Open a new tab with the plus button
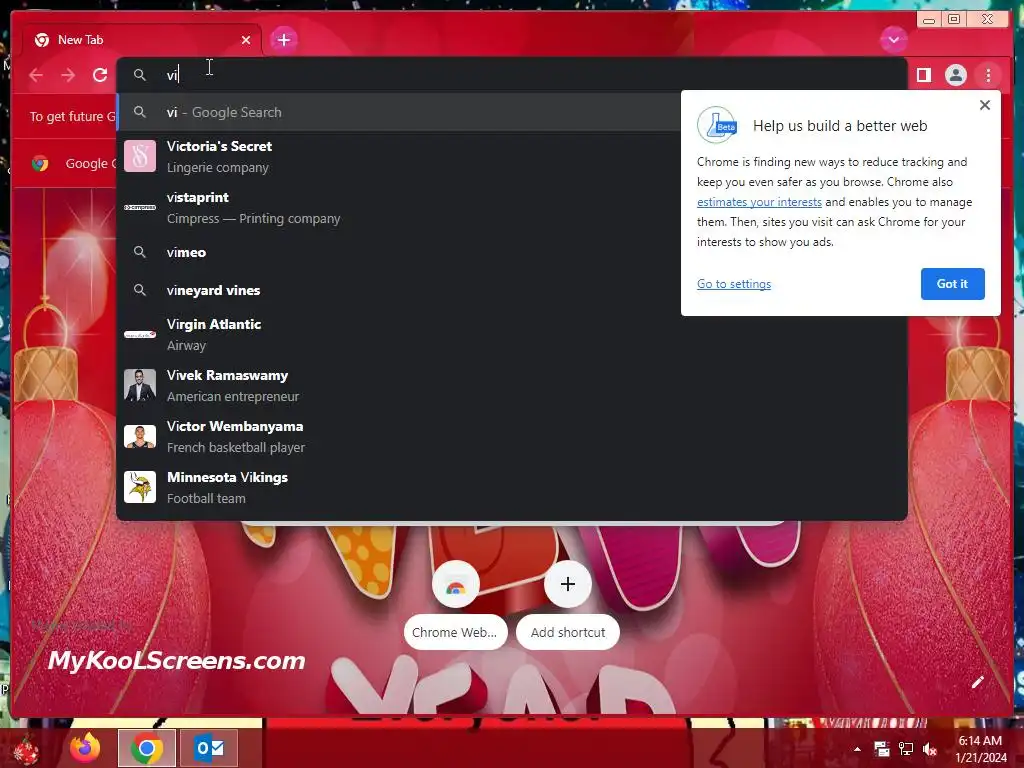Screen dimensions: 1024x768 (284, 40)
